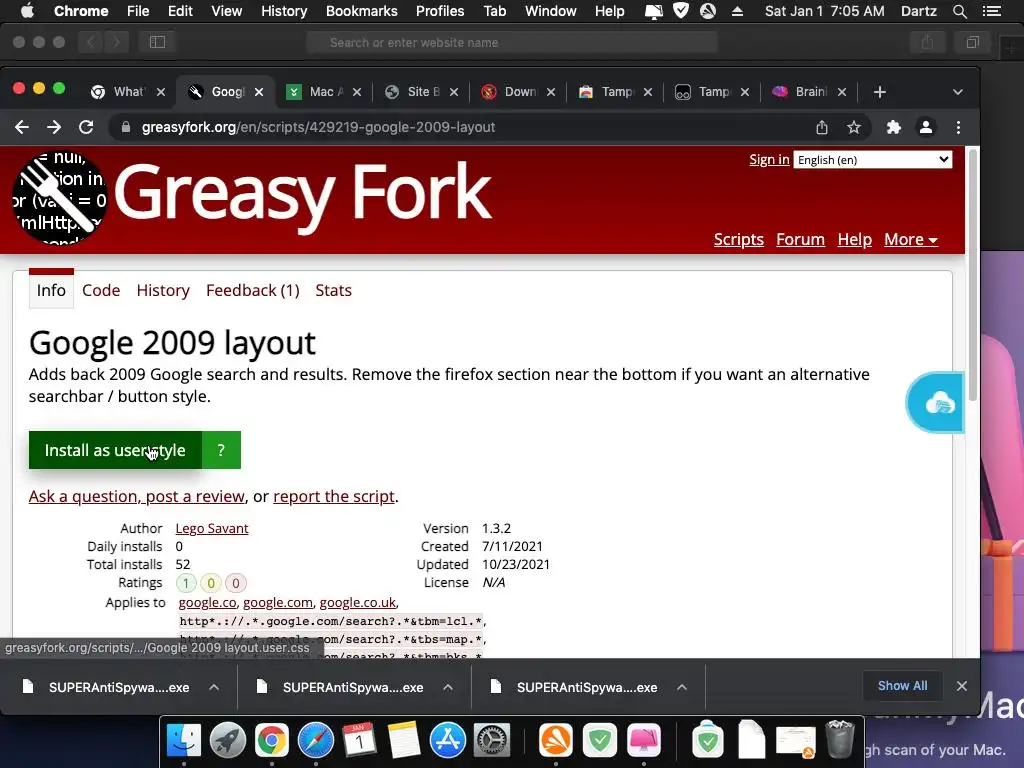Screen dimensions: 1024x768
Task: Reload the Greasy Fork page
Action: click(86, 127)
